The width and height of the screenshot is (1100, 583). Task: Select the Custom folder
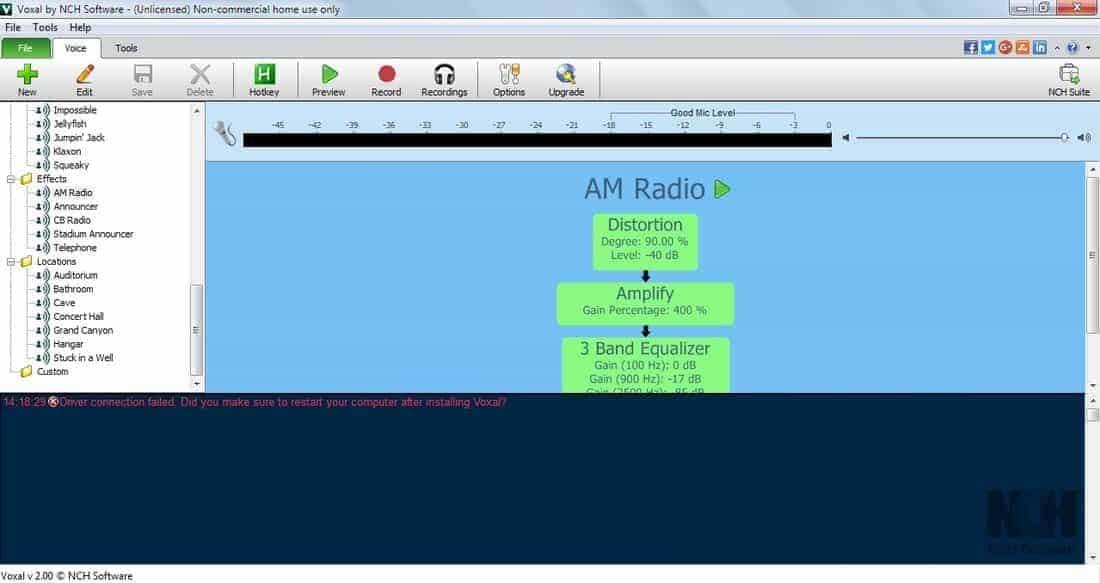52,372
